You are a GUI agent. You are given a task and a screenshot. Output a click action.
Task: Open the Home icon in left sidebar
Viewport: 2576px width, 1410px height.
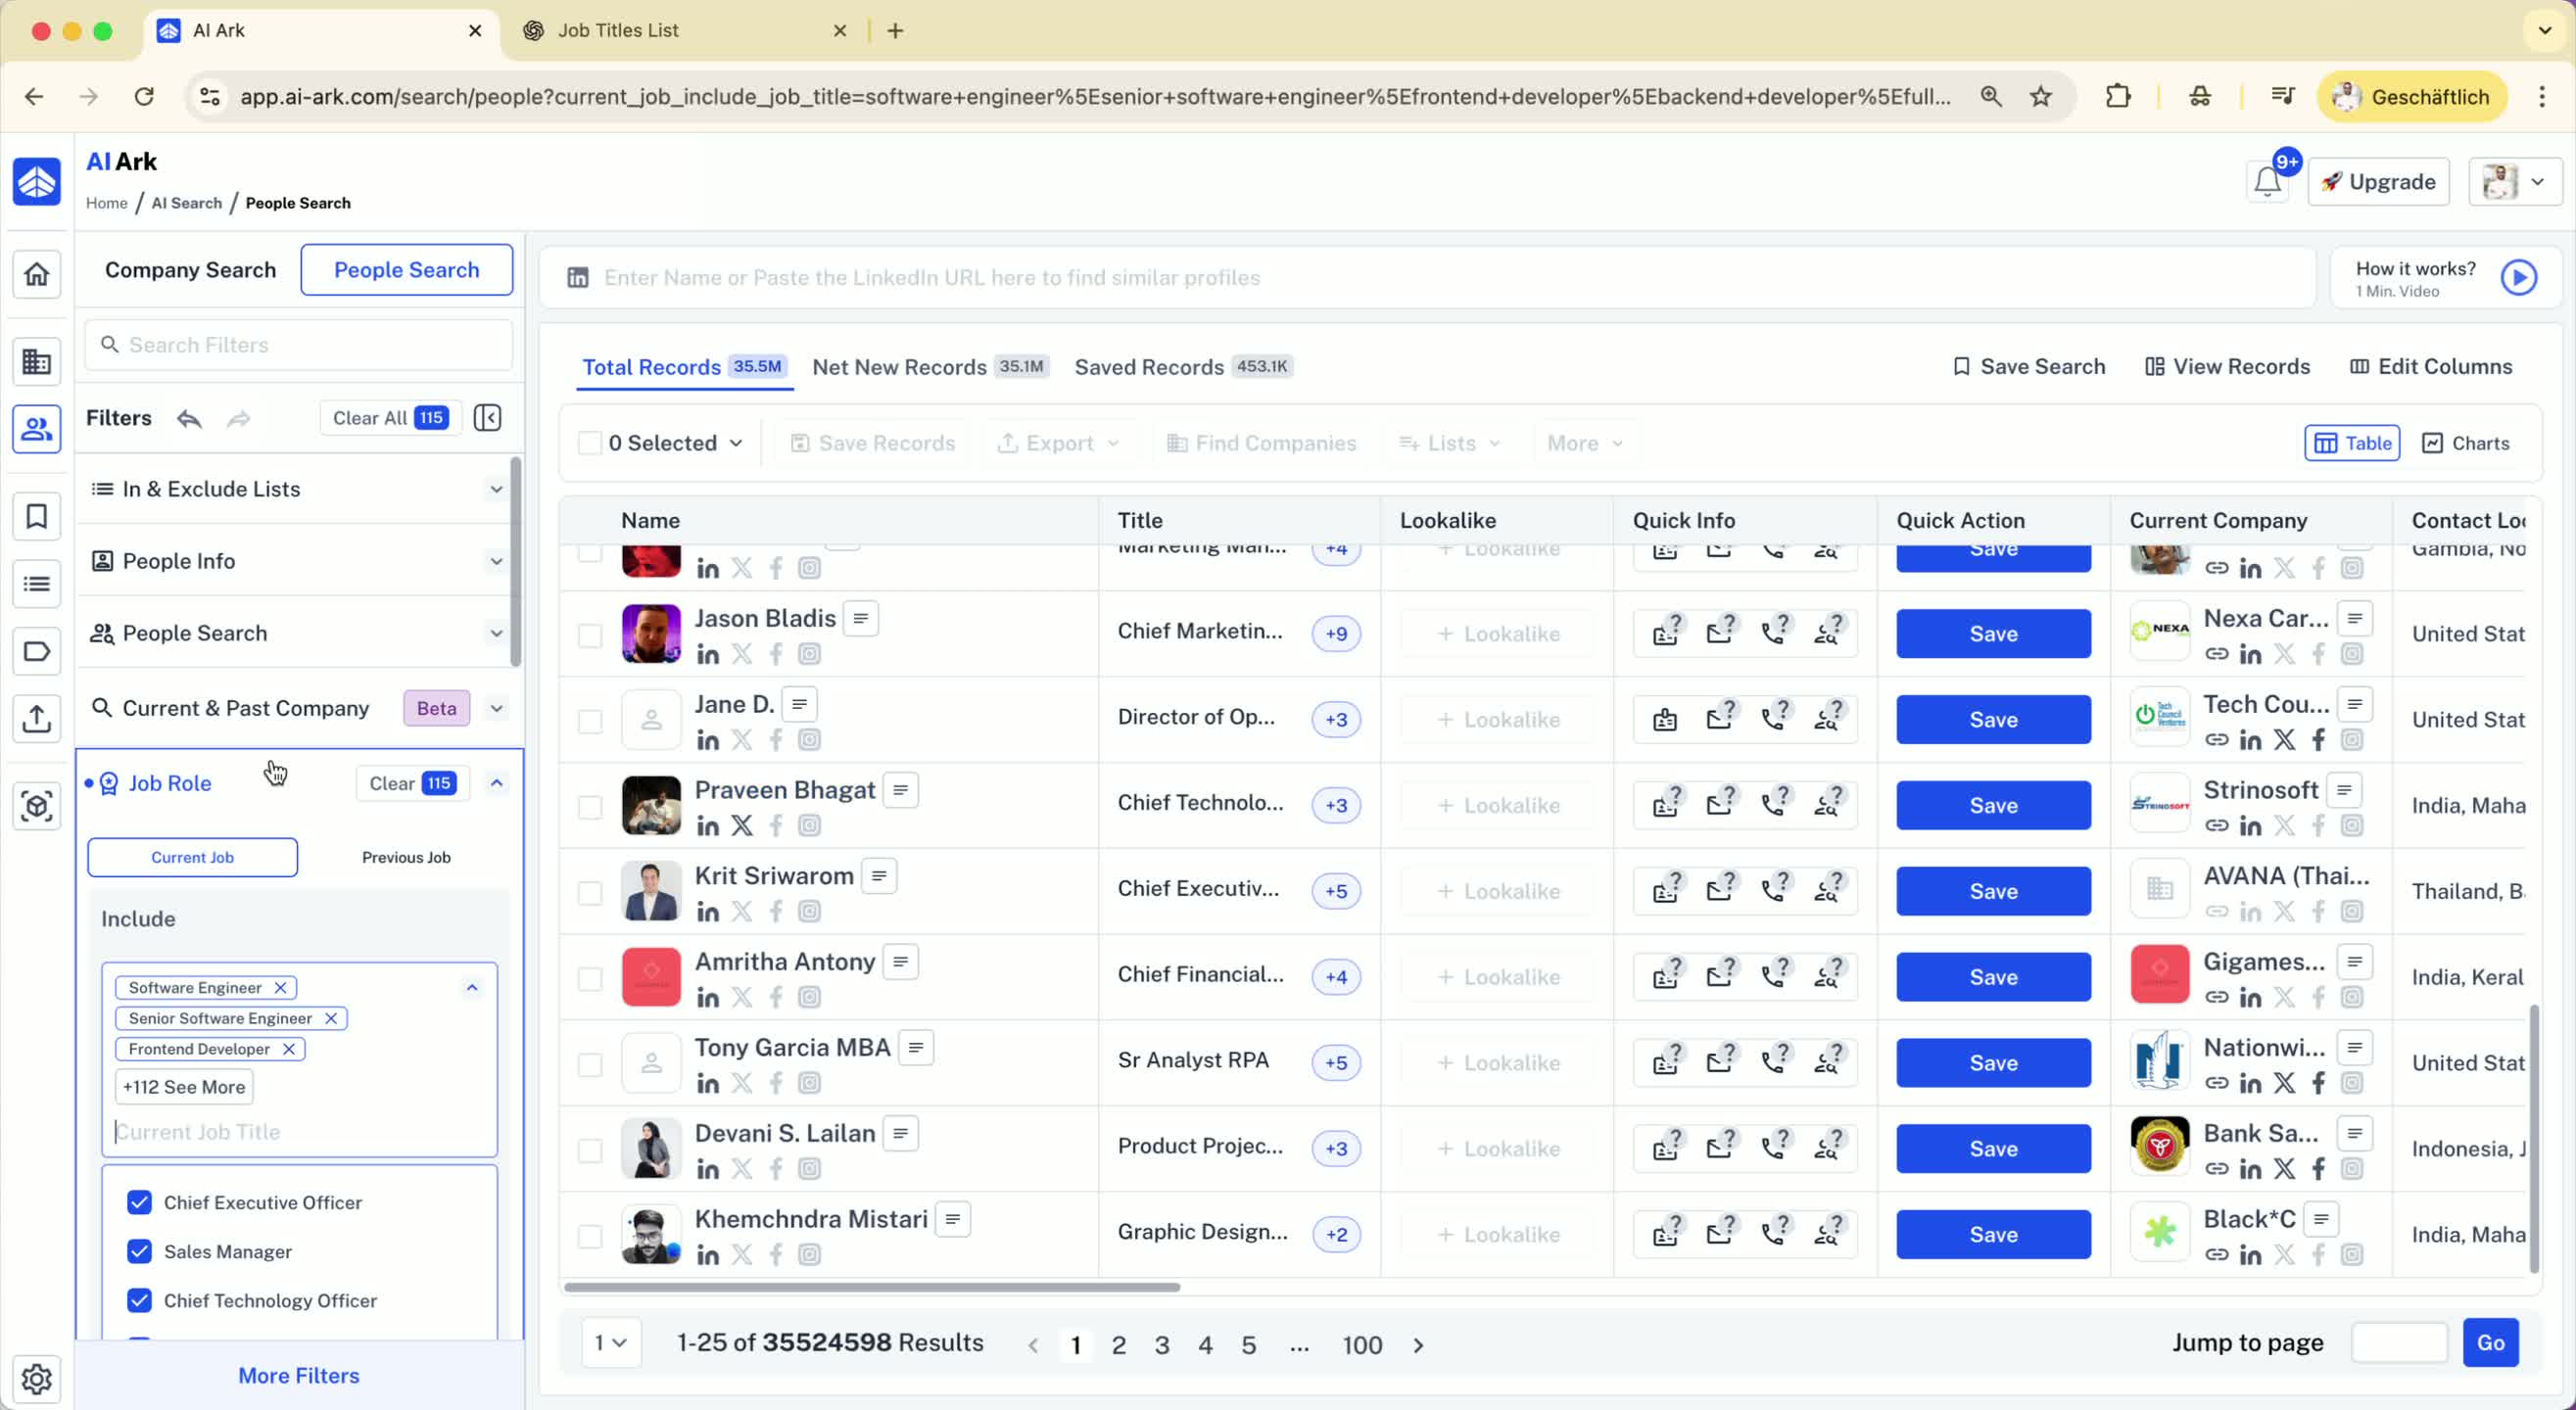(37, 274)
